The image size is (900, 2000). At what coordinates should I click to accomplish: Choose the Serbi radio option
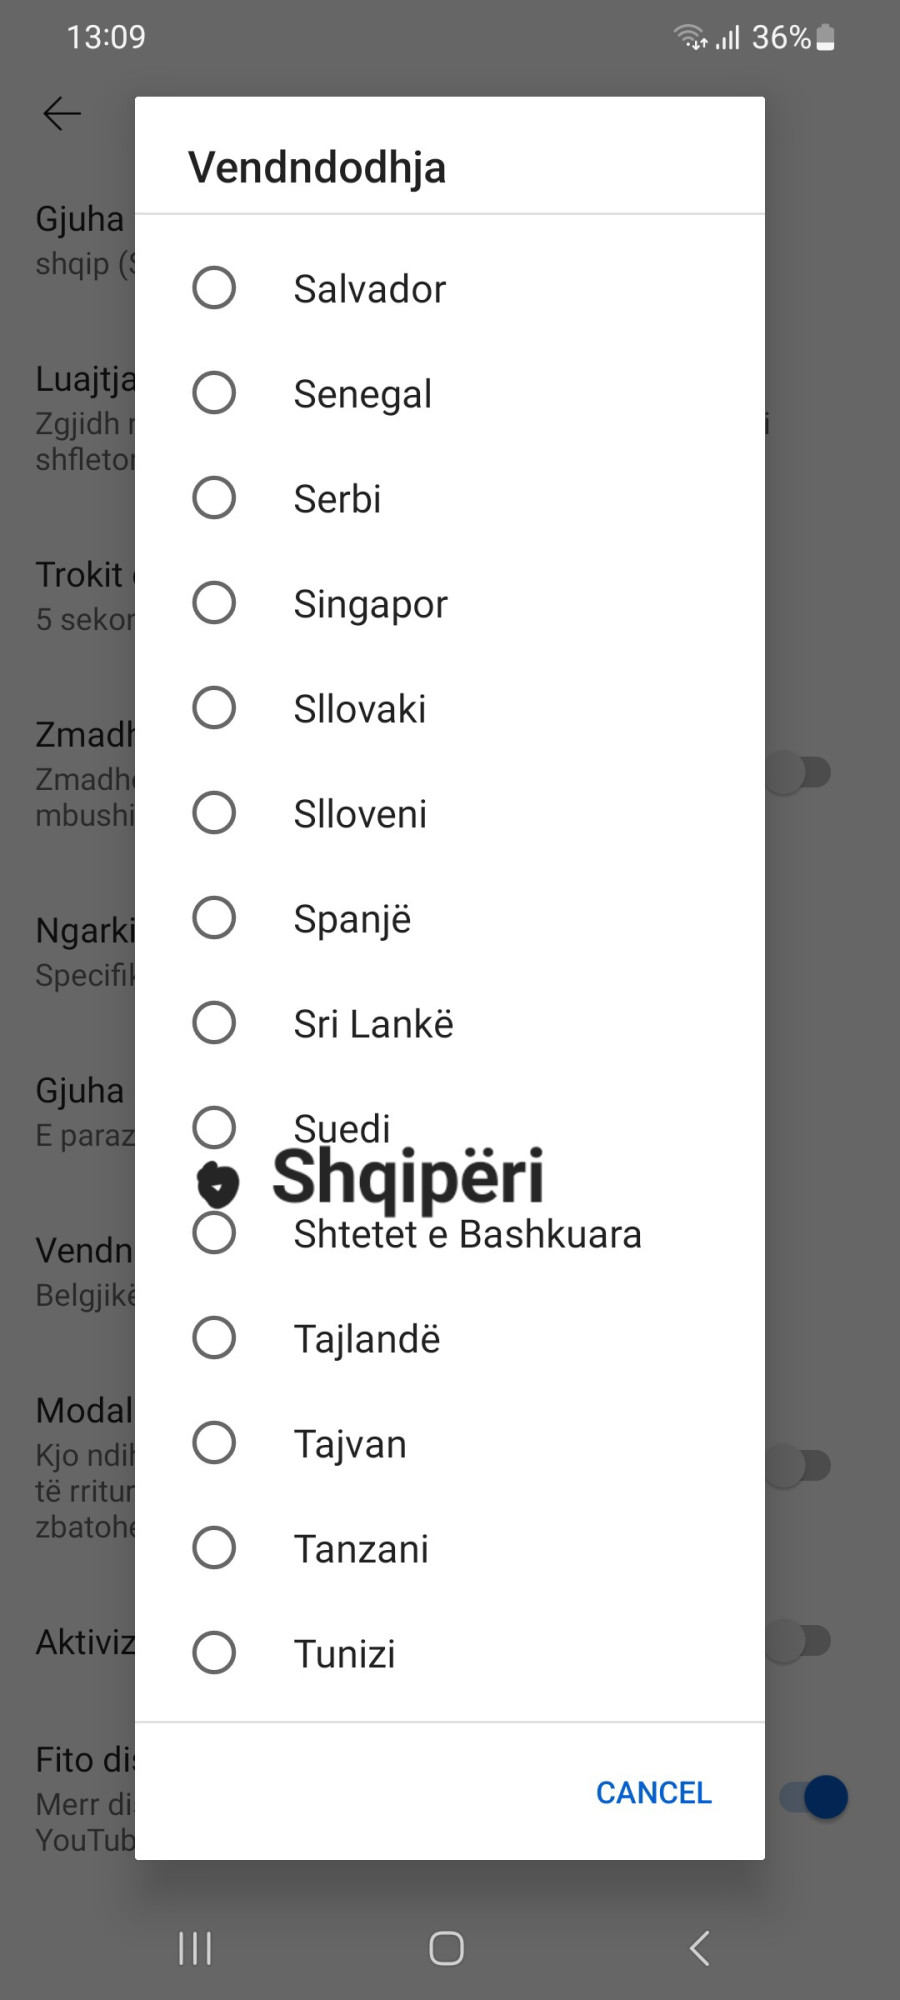point(214,498)
